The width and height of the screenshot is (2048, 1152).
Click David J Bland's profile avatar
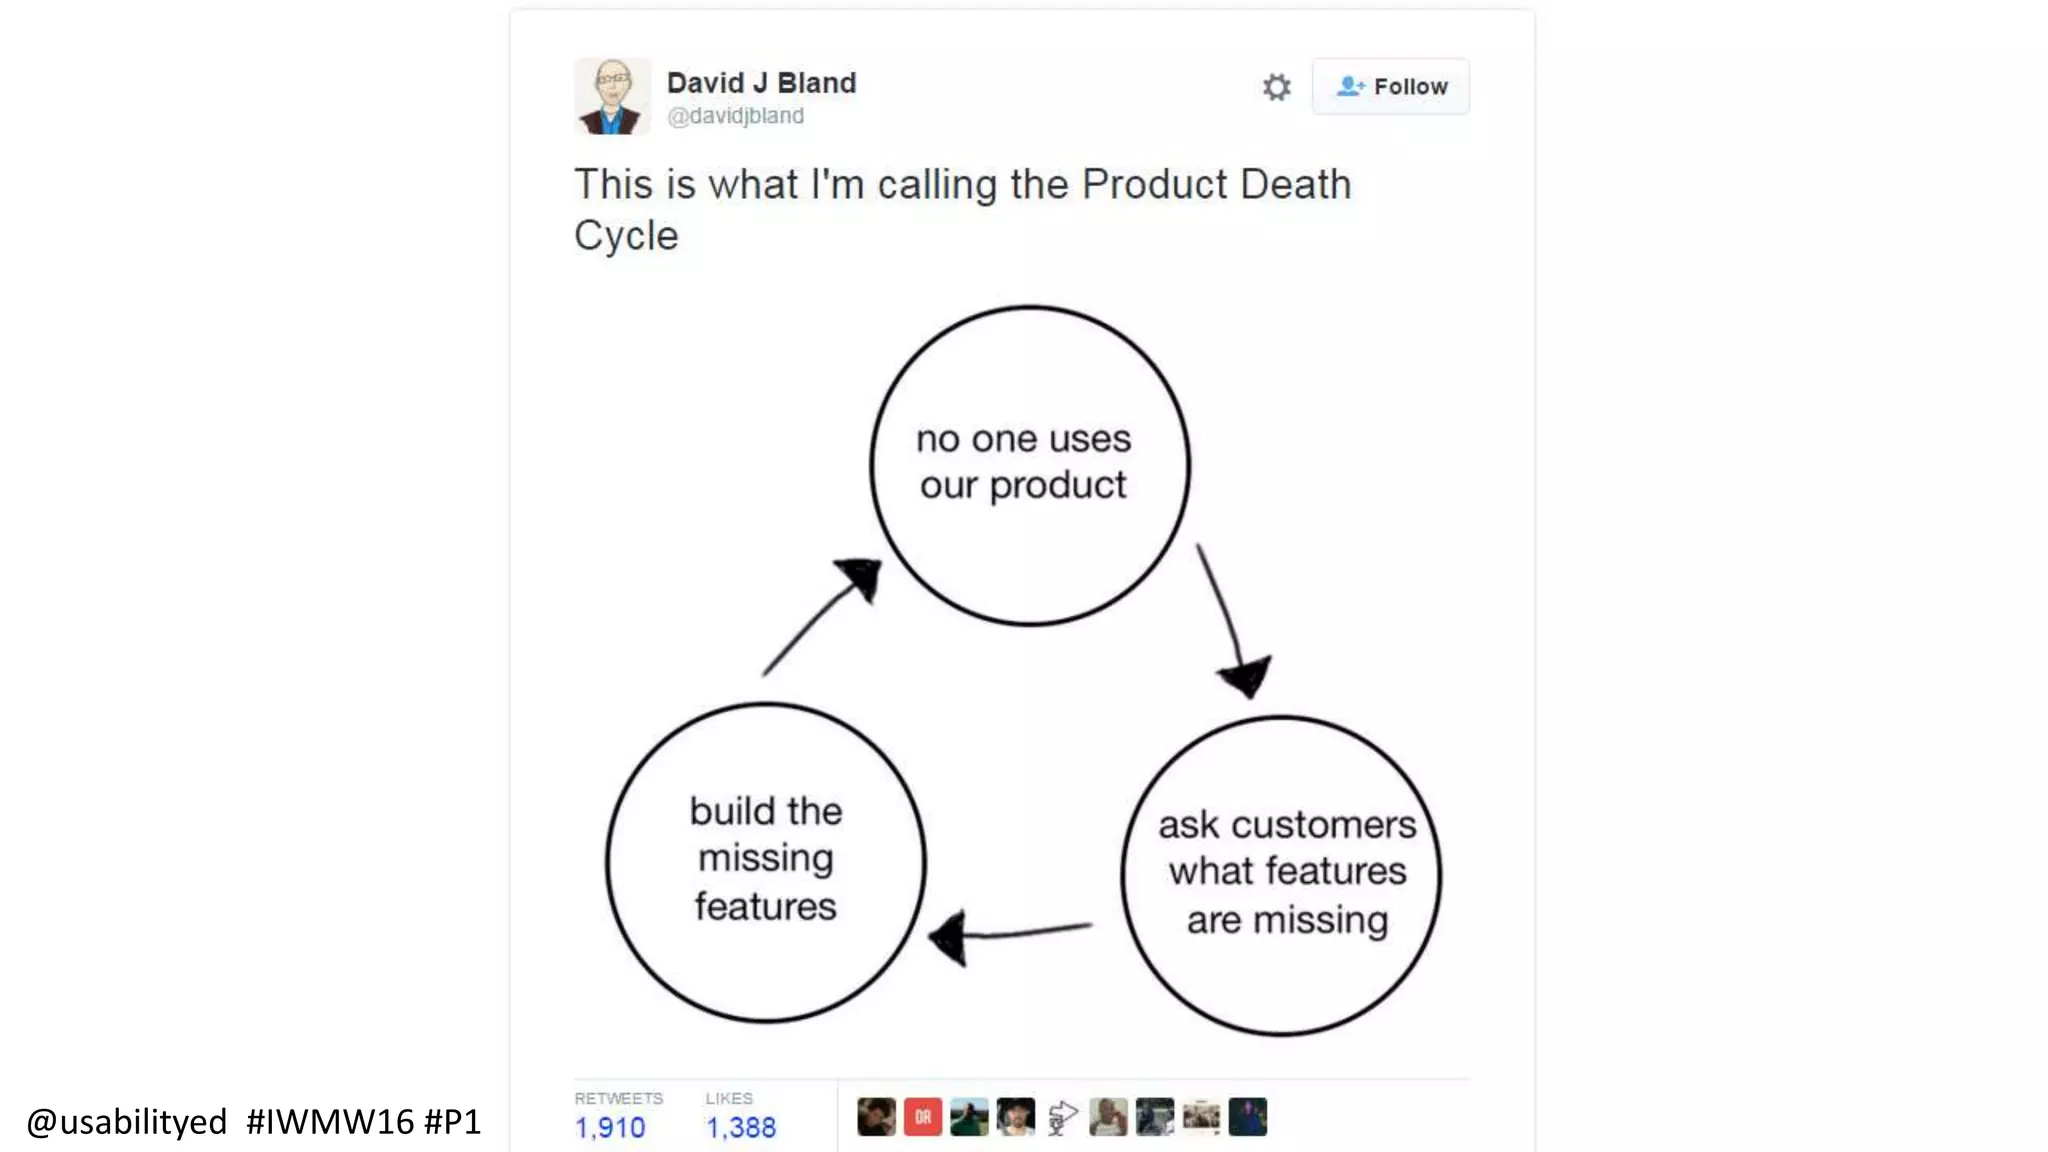(x=612, y=96)
